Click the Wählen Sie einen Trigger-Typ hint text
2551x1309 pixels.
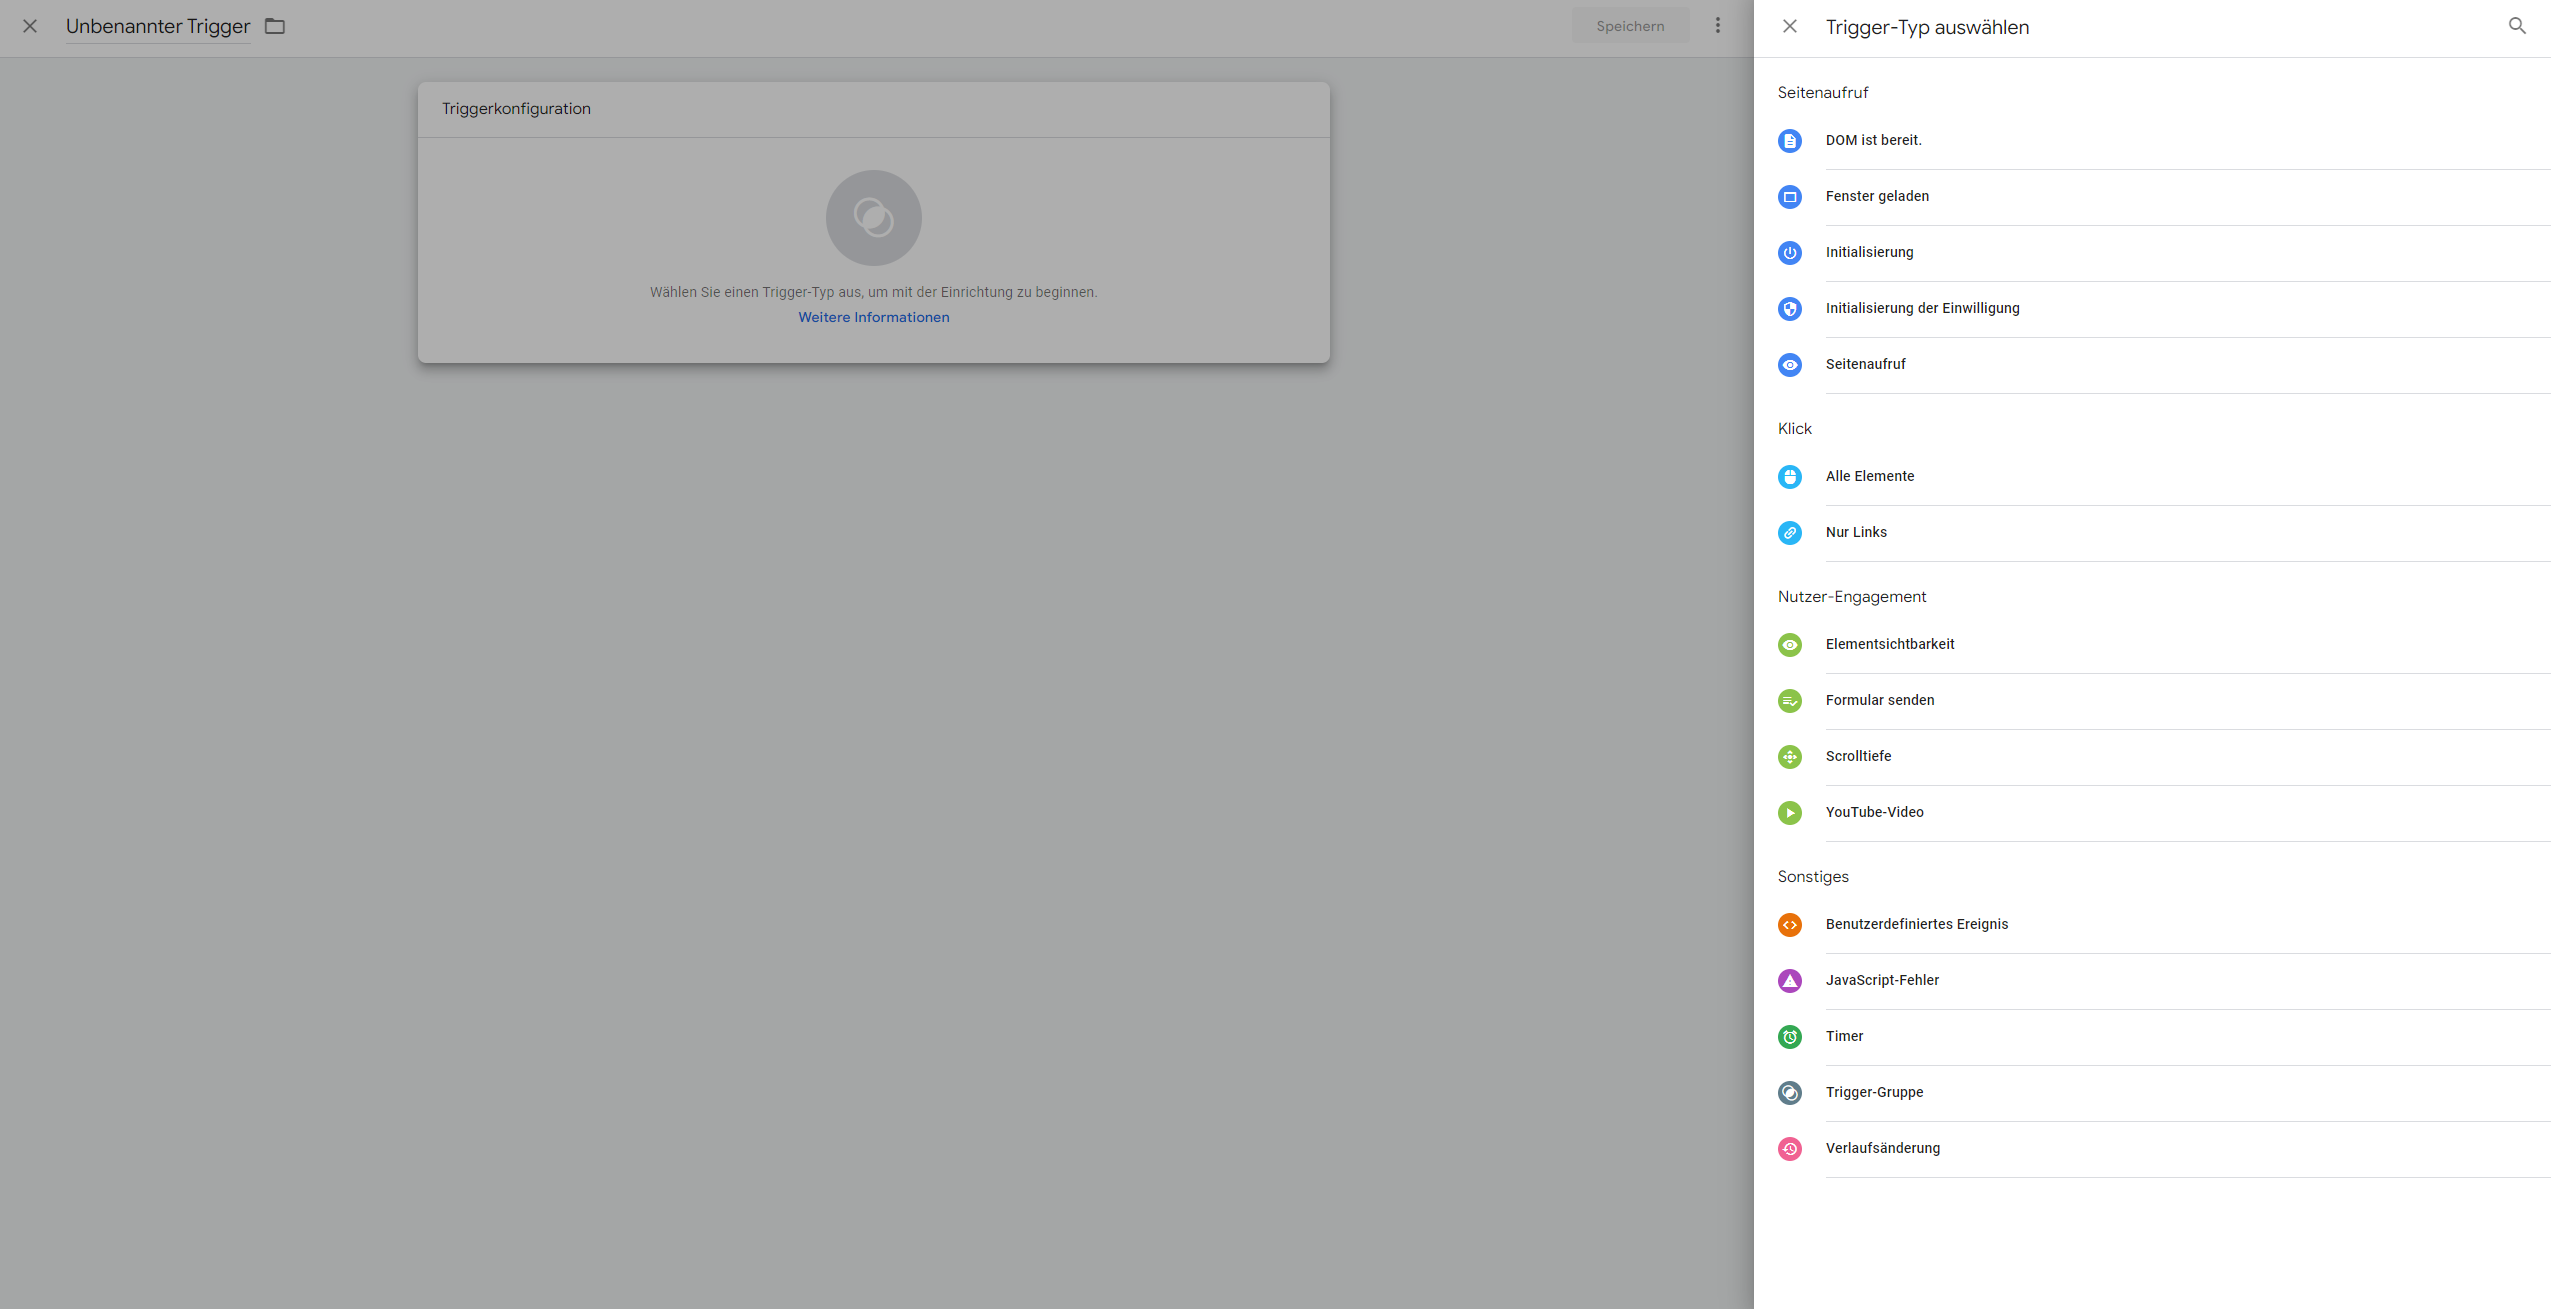pos(874,292)
